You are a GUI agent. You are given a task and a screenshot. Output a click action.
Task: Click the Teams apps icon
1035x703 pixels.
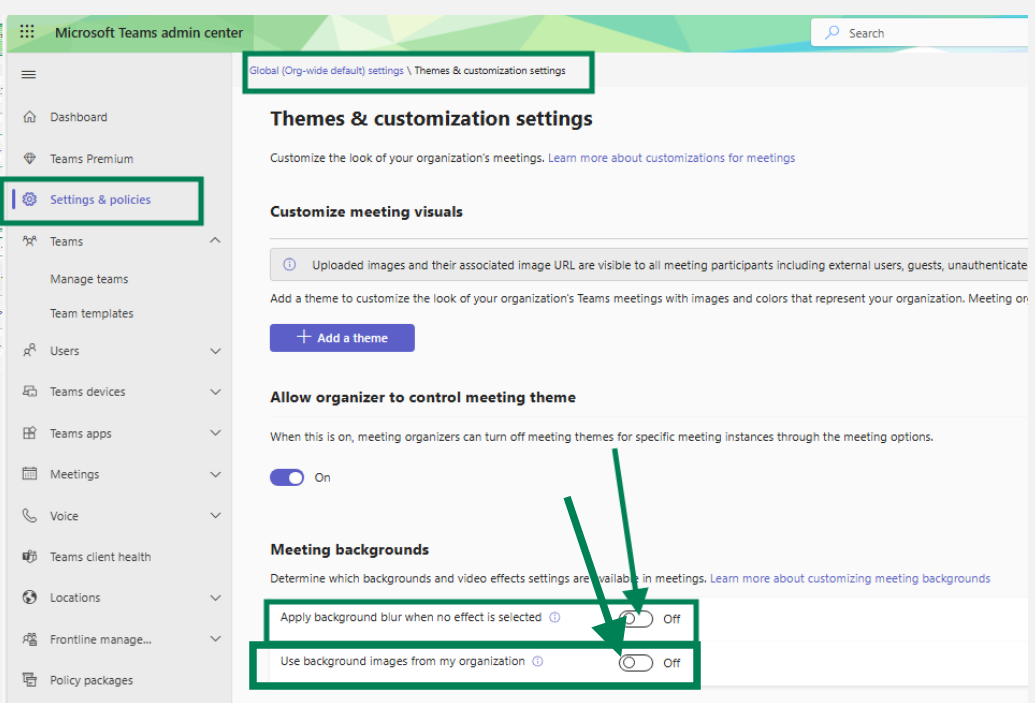[30, 433]
